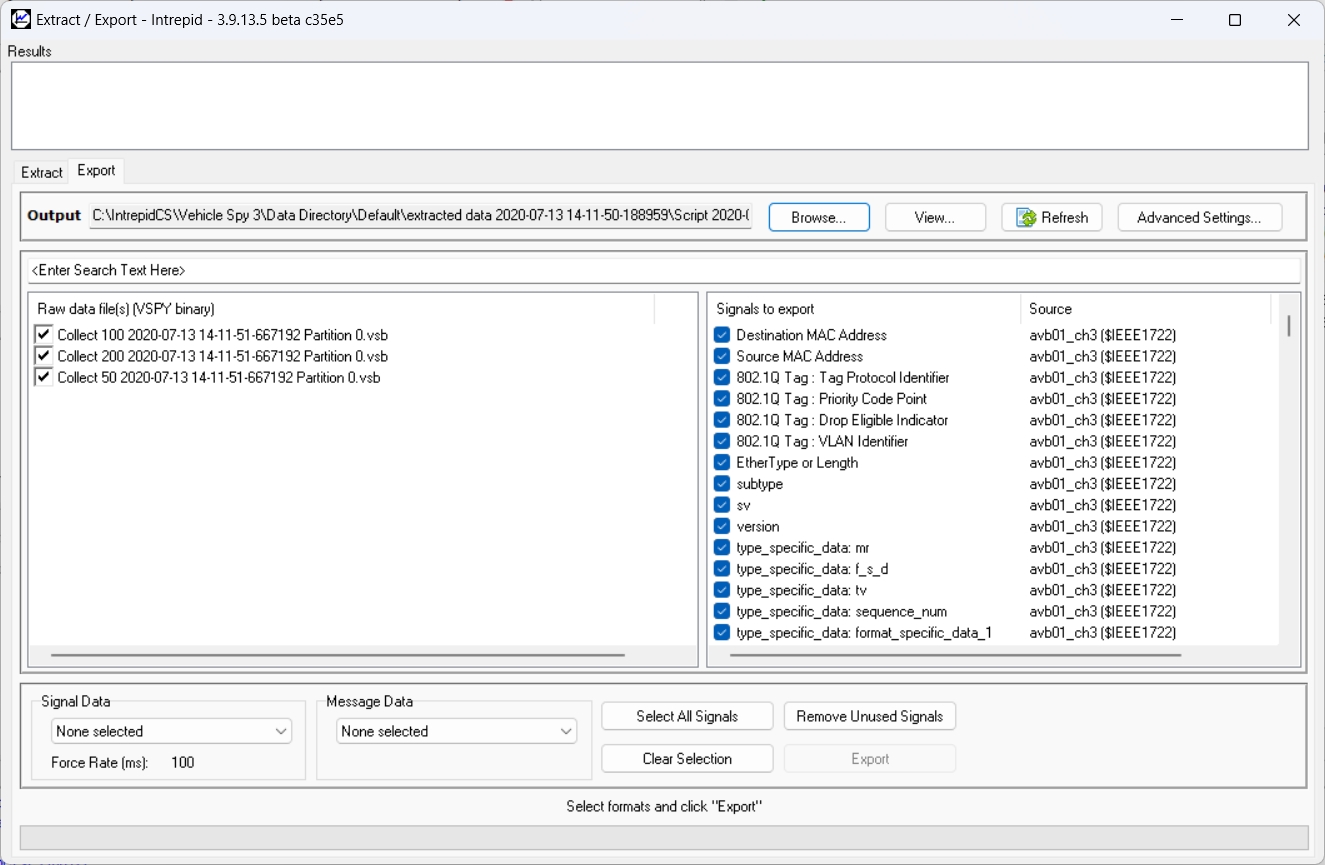Toggle Collect 200 raw data file checkbox
Viewport: 1325px width, 865px height.
[x=43, y=356]
